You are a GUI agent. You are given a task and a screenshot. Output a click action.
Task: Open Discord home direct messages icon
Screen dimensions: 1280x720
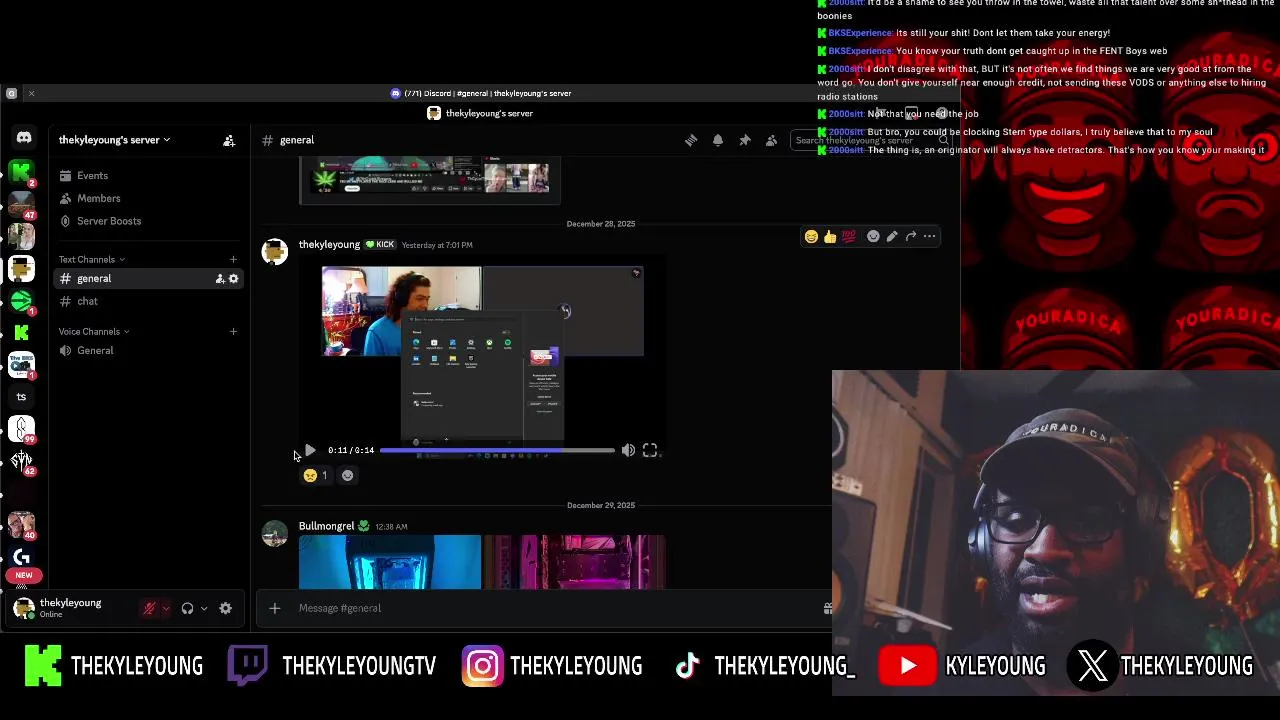[24, 138]
